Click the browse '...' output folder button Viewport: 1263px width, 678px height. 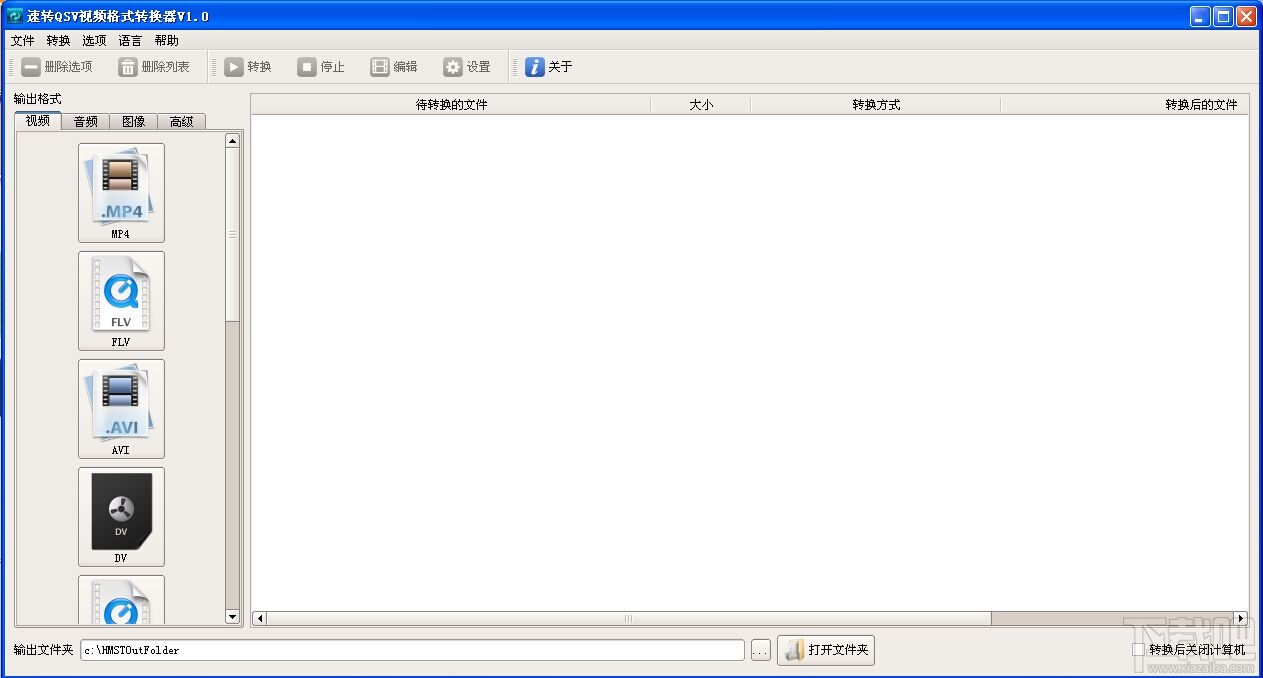click(x=761, y=651)
